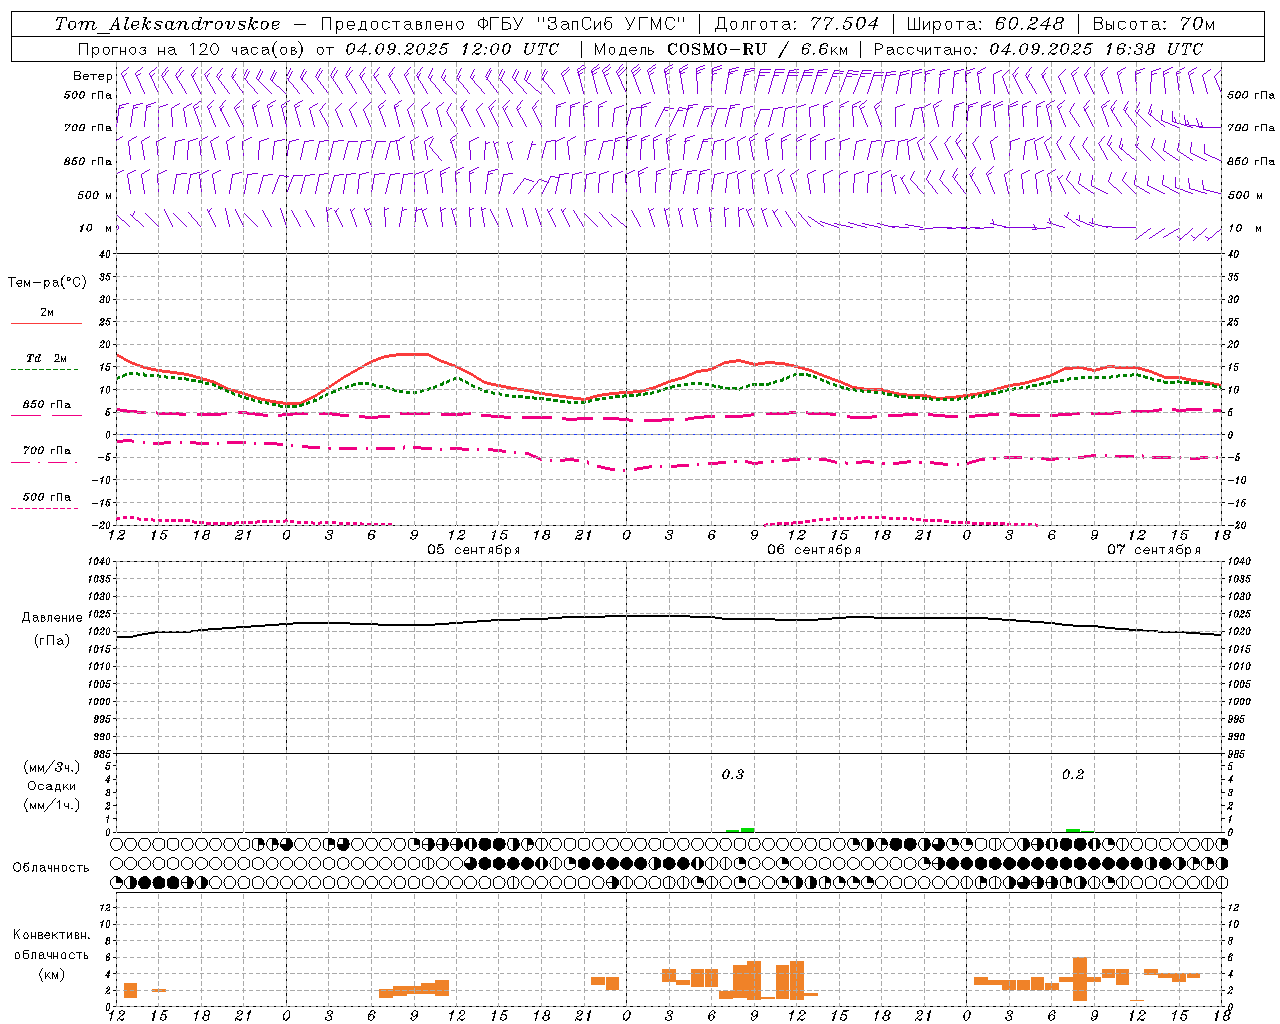Image resolution: width=1280 pixels, height=1024 pixels.
Task: Click the station name Tom_Aleksandrovskoe
Action: (x=168, y=24)
